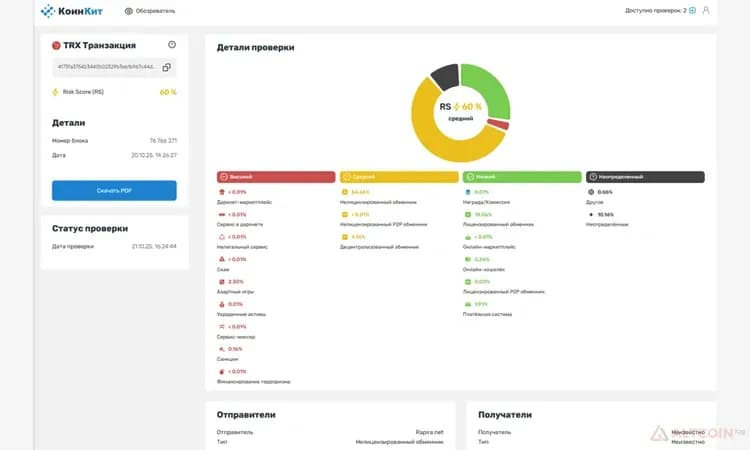The image size is (750, 450).
Task: Click the Платёжная система icon
Action: coord(468,304)
